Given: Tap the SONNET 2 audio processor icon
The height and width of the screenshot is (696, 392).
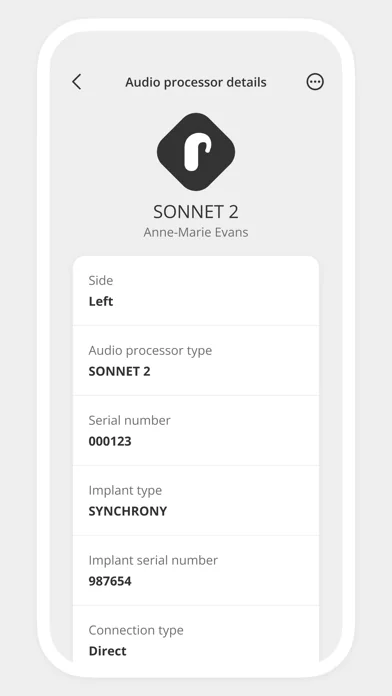Looking at the screenshot, I should [196, 152].
